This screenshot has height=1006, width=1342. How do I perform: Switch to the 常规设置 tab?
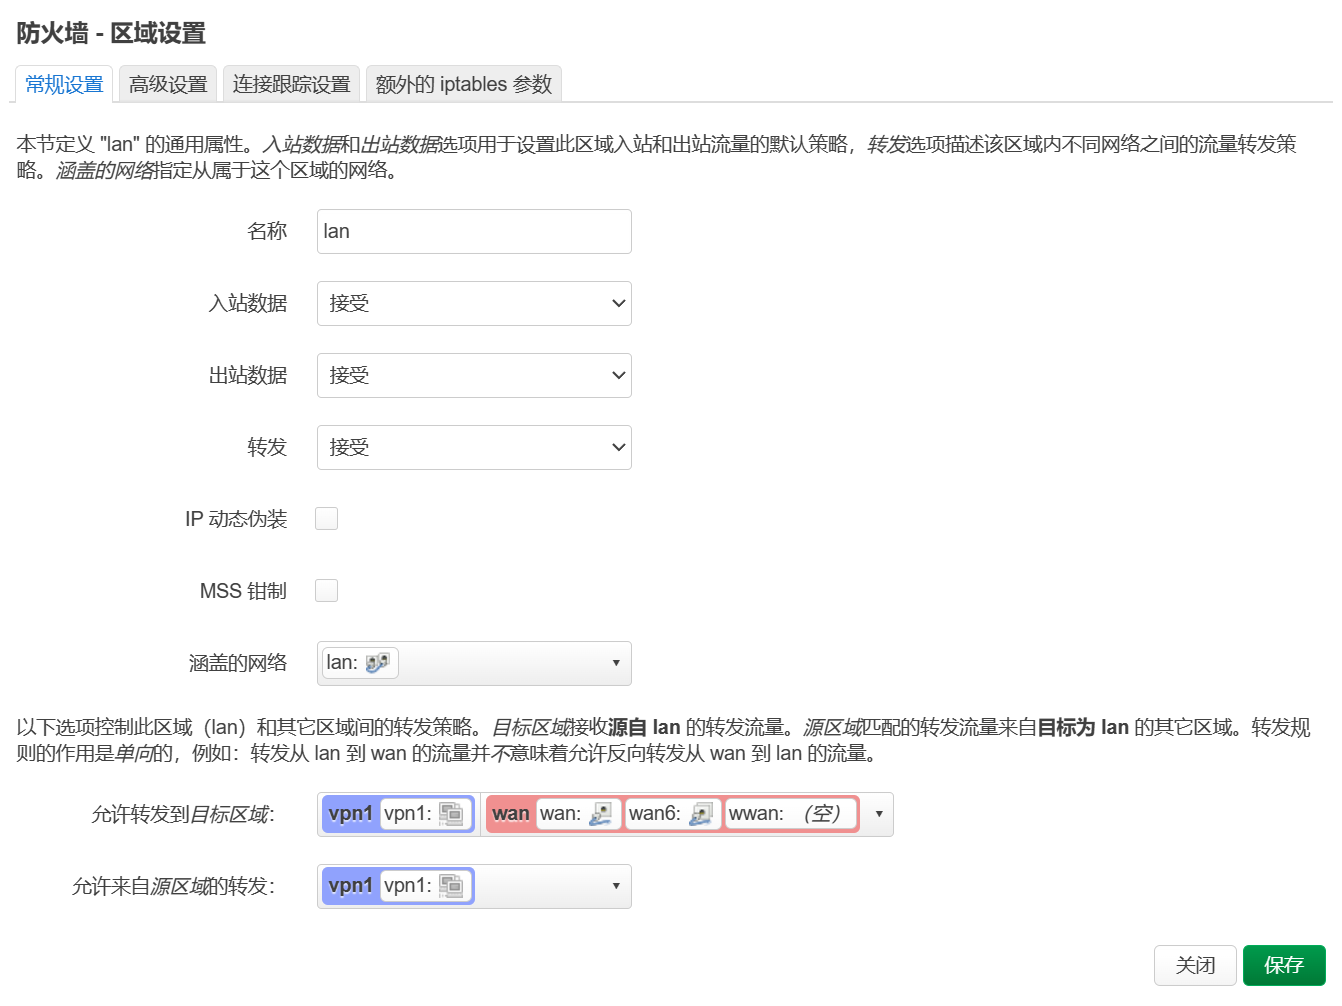[64, 84]
